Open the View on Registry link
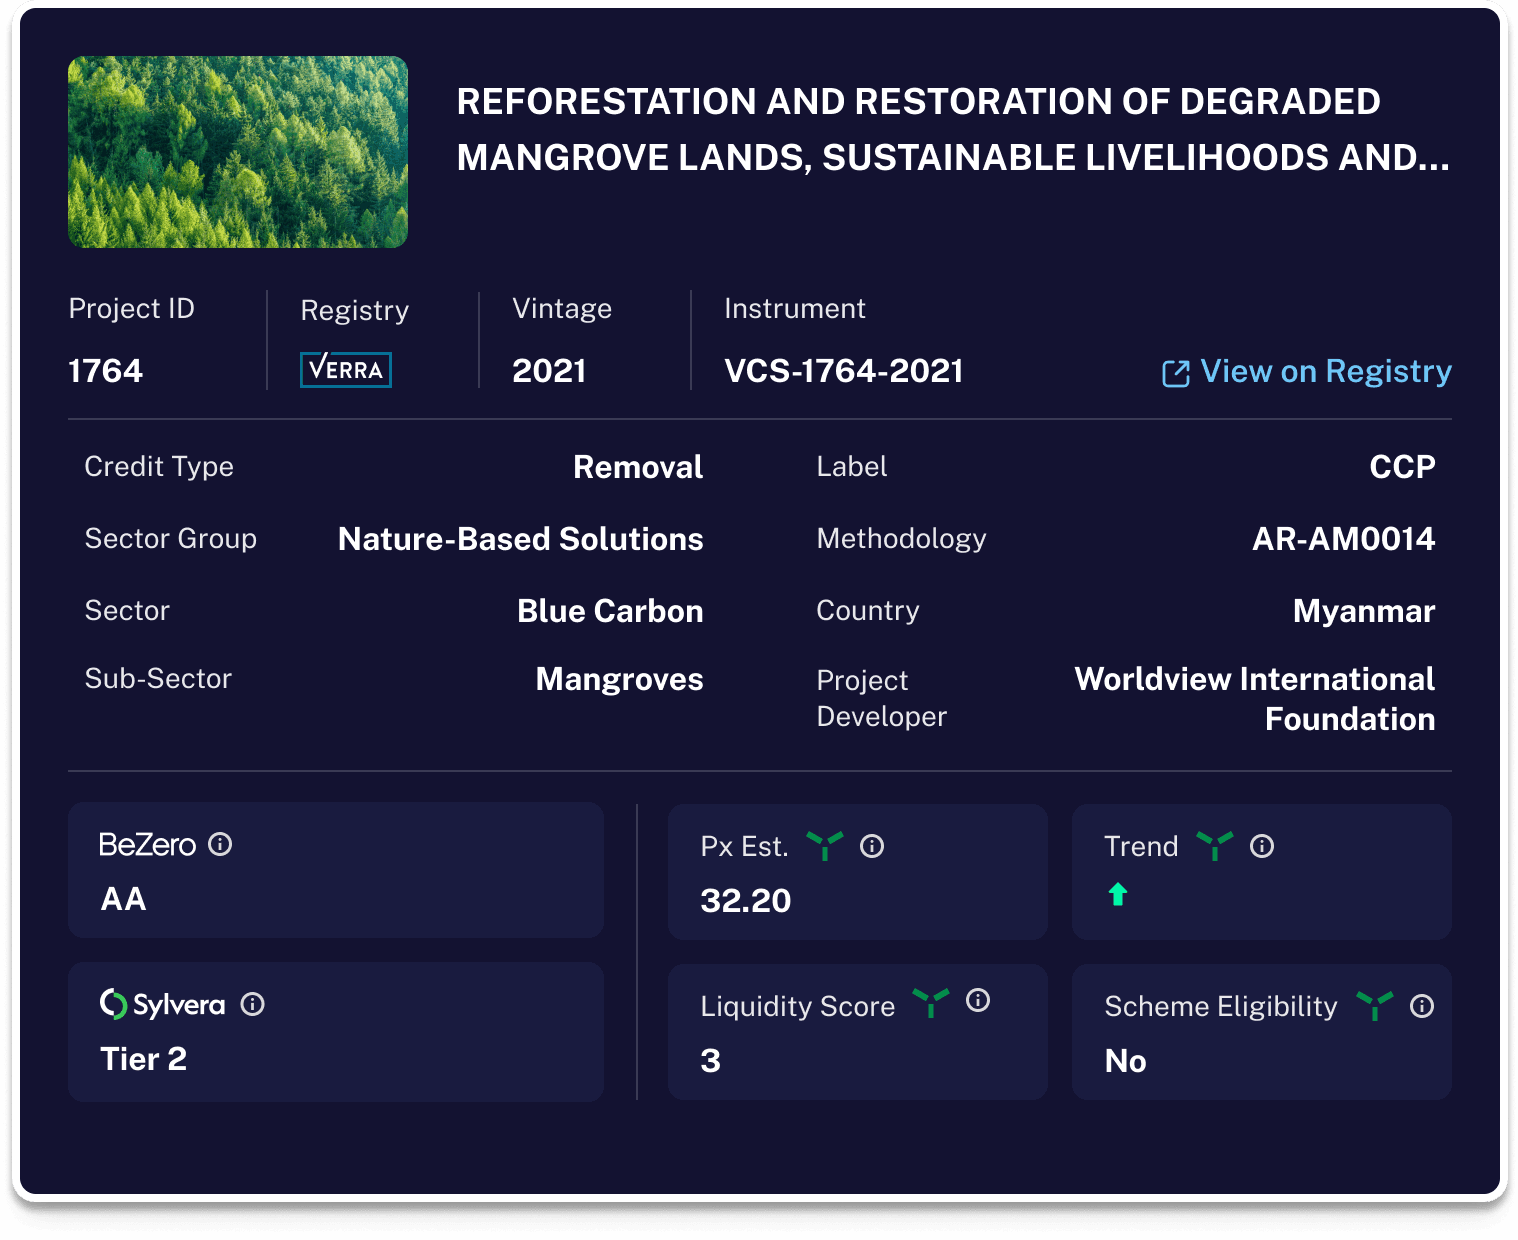Image resolution: width=1518 pixels, height=1240 pixels. [1326, 371]
